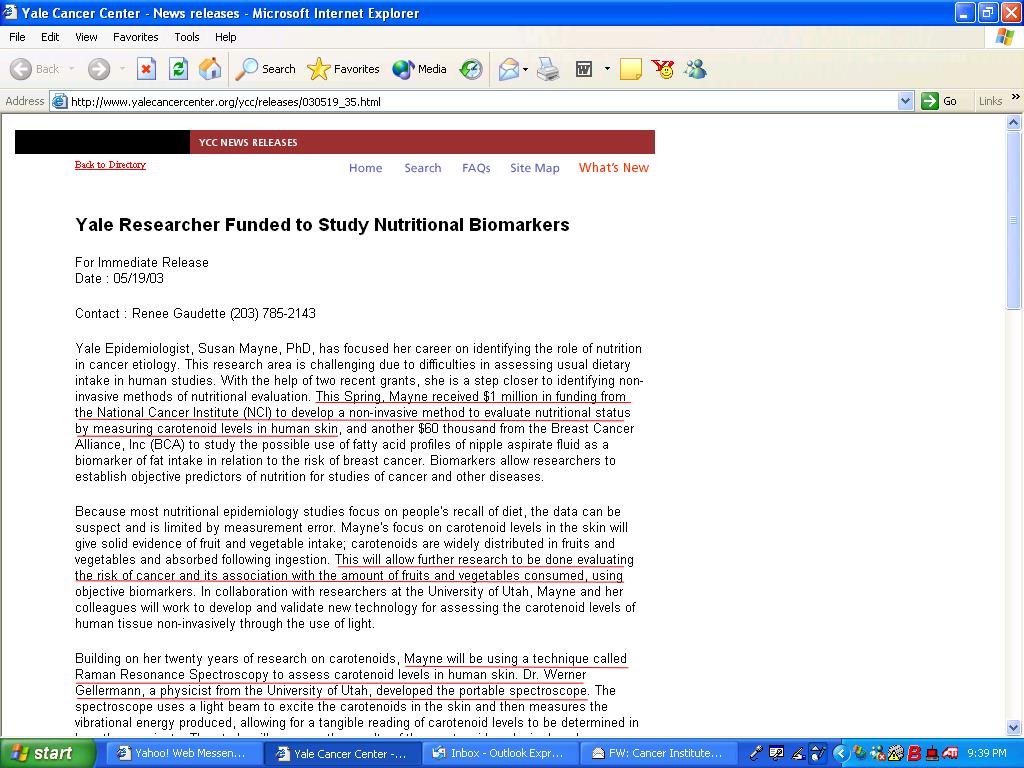Click the yellow note toolbar icon
1024x768 pixels.
click(x=630, y=69)
